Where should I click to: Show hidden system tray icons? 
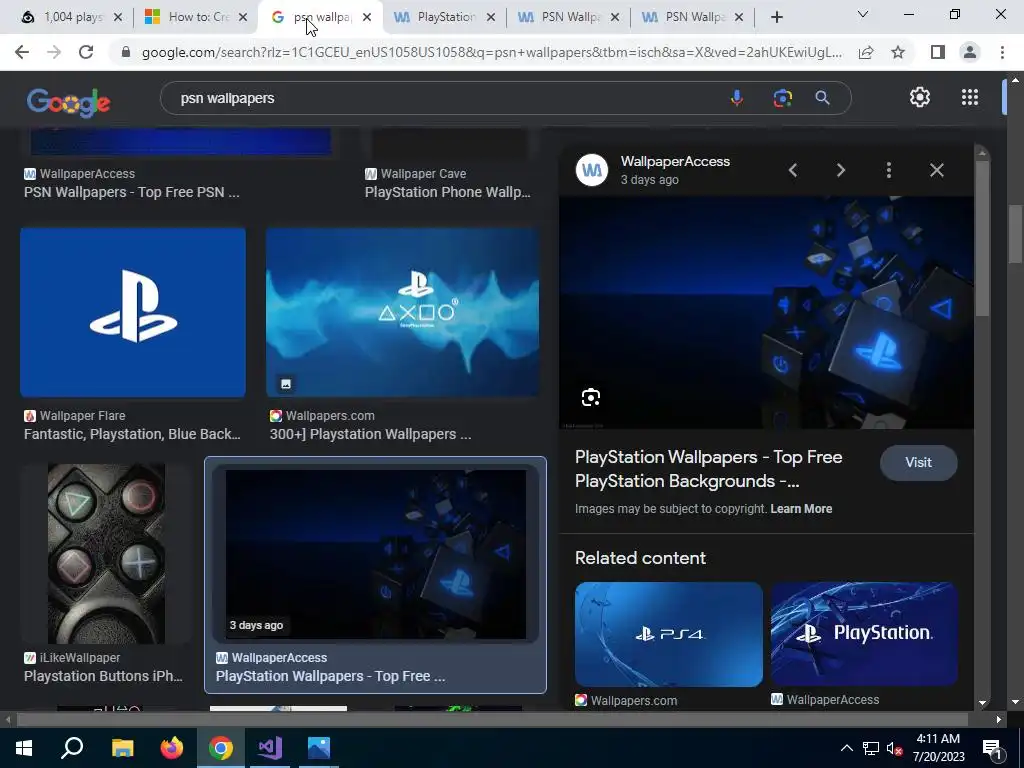[x=846, y=748]
